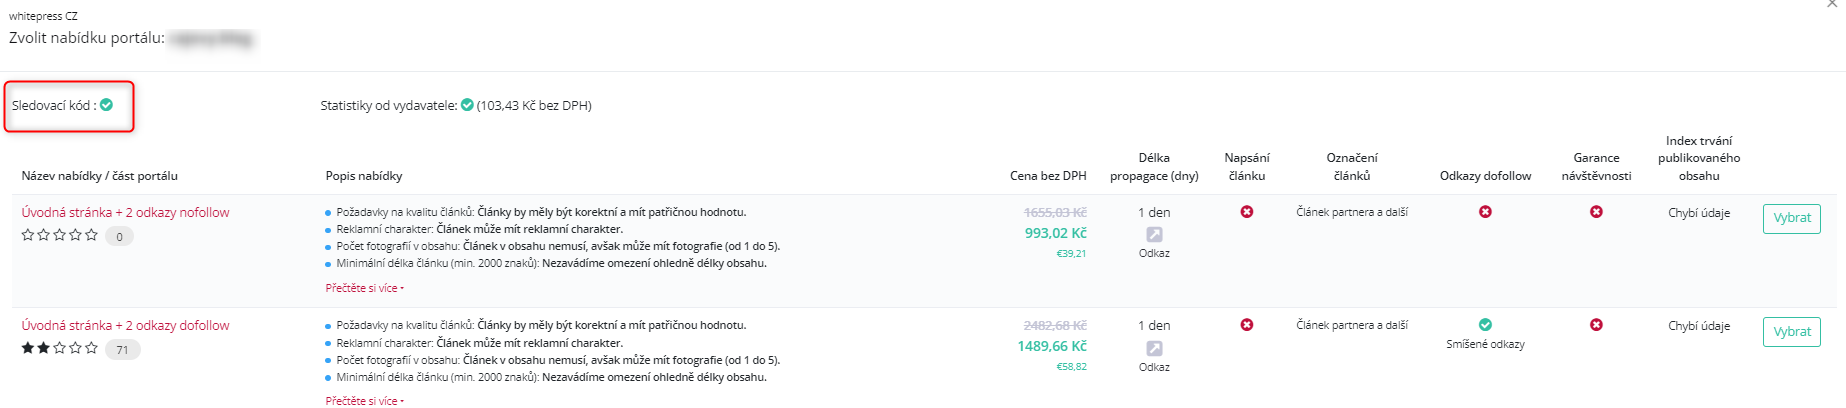Expand Přečtěte si více in first offer

[364, 288]
